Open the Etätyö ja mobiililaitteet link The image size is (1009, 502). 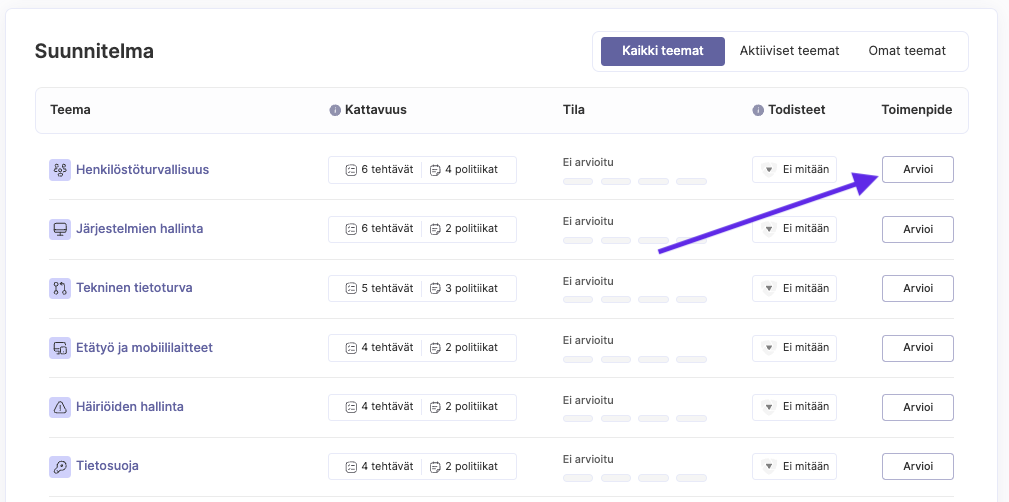pos(144,348)
